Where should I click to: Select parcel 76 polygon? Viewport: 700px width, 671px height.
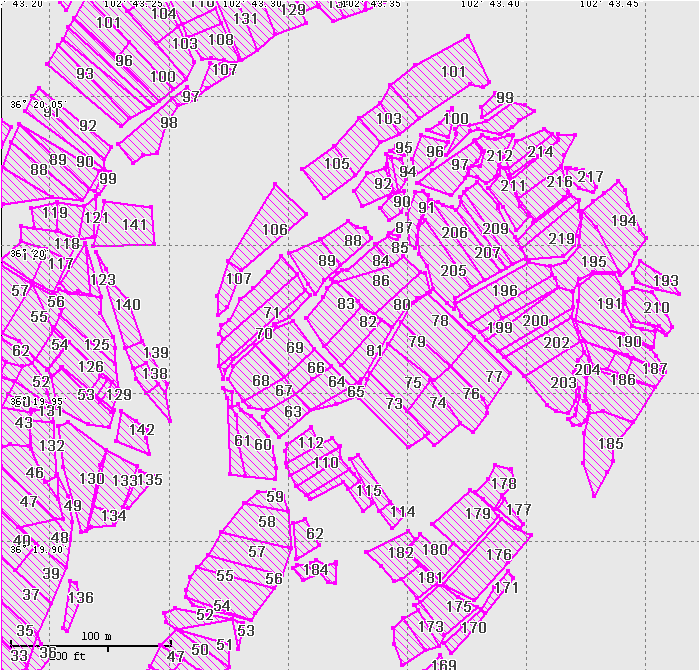coord(471,394)
